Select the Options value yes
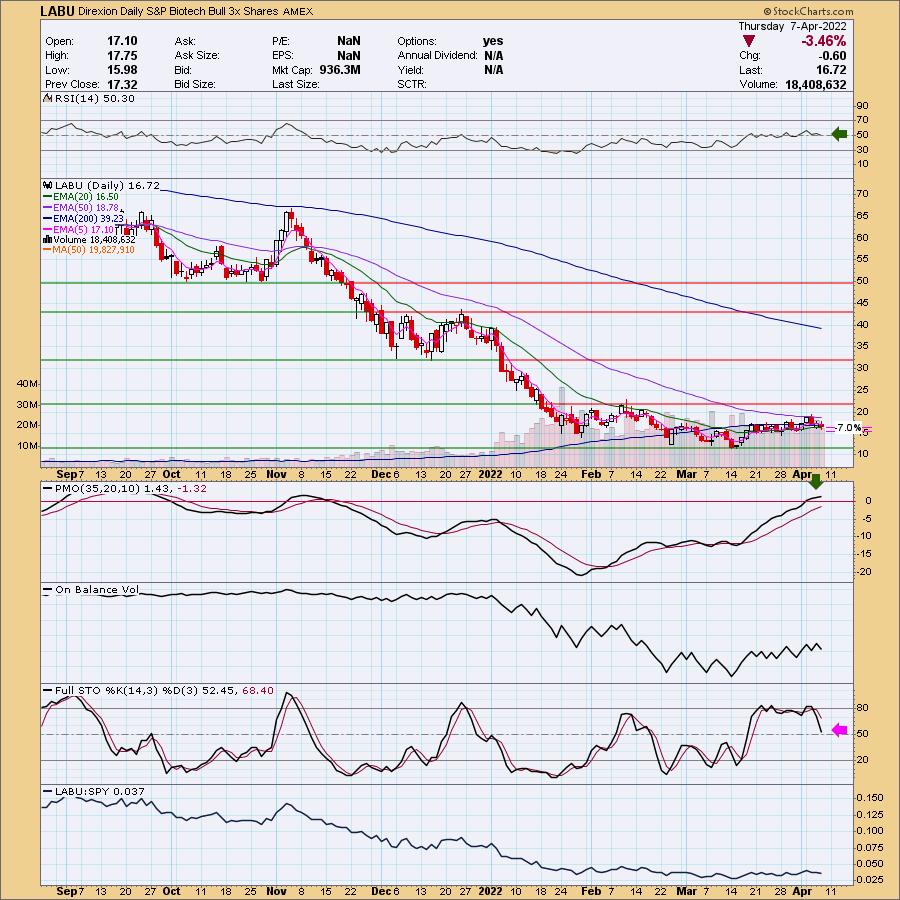The image size is (900, 900). pyautogui.click(x=493, y=41)
